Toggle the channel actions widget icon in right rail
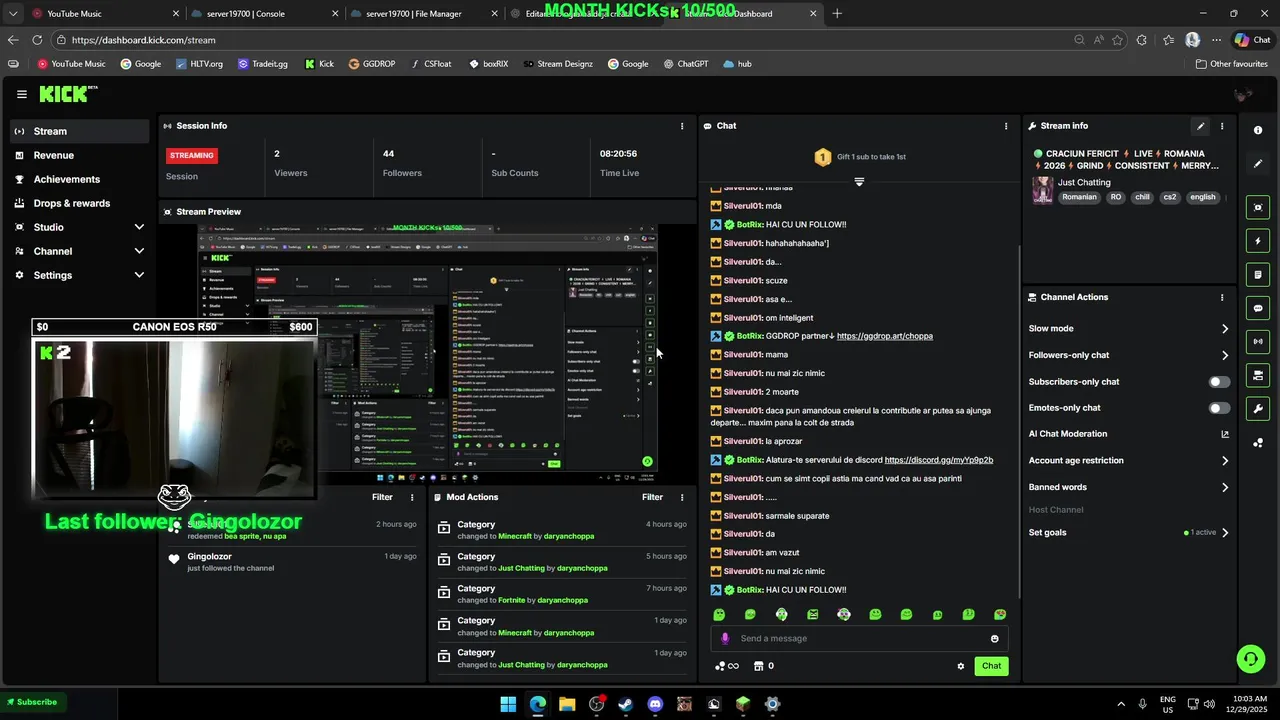This screenshot has width=1280, height=720. (1258, 376)
